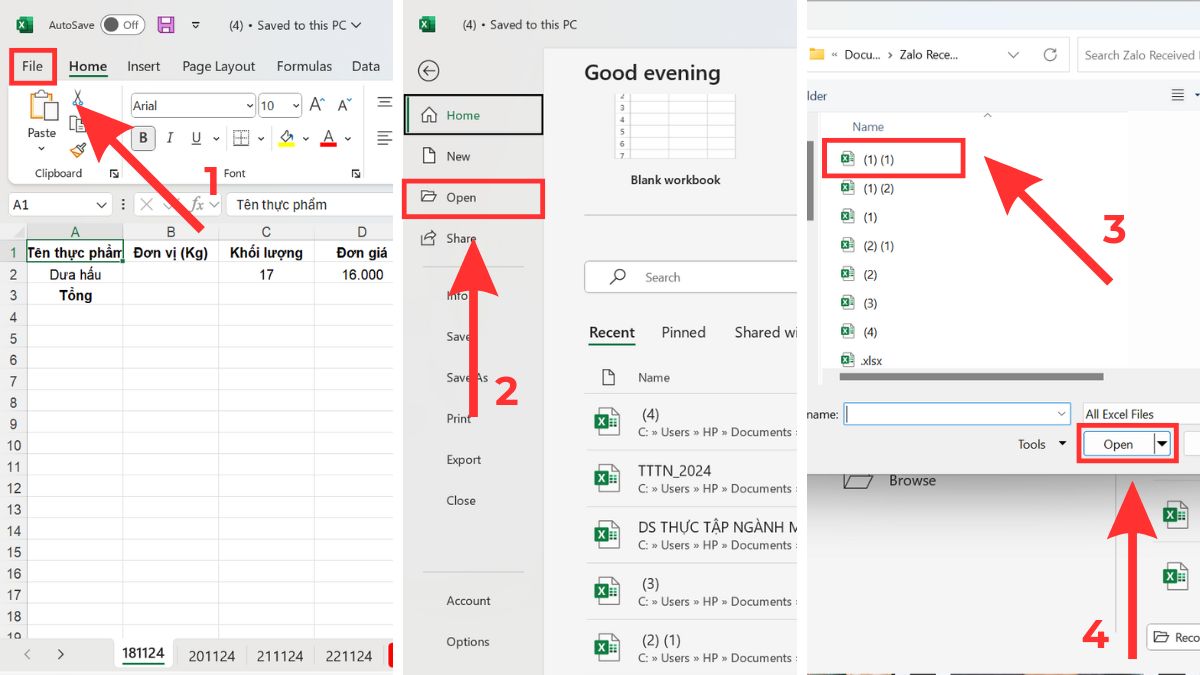Apply the red Font Color

328,138
